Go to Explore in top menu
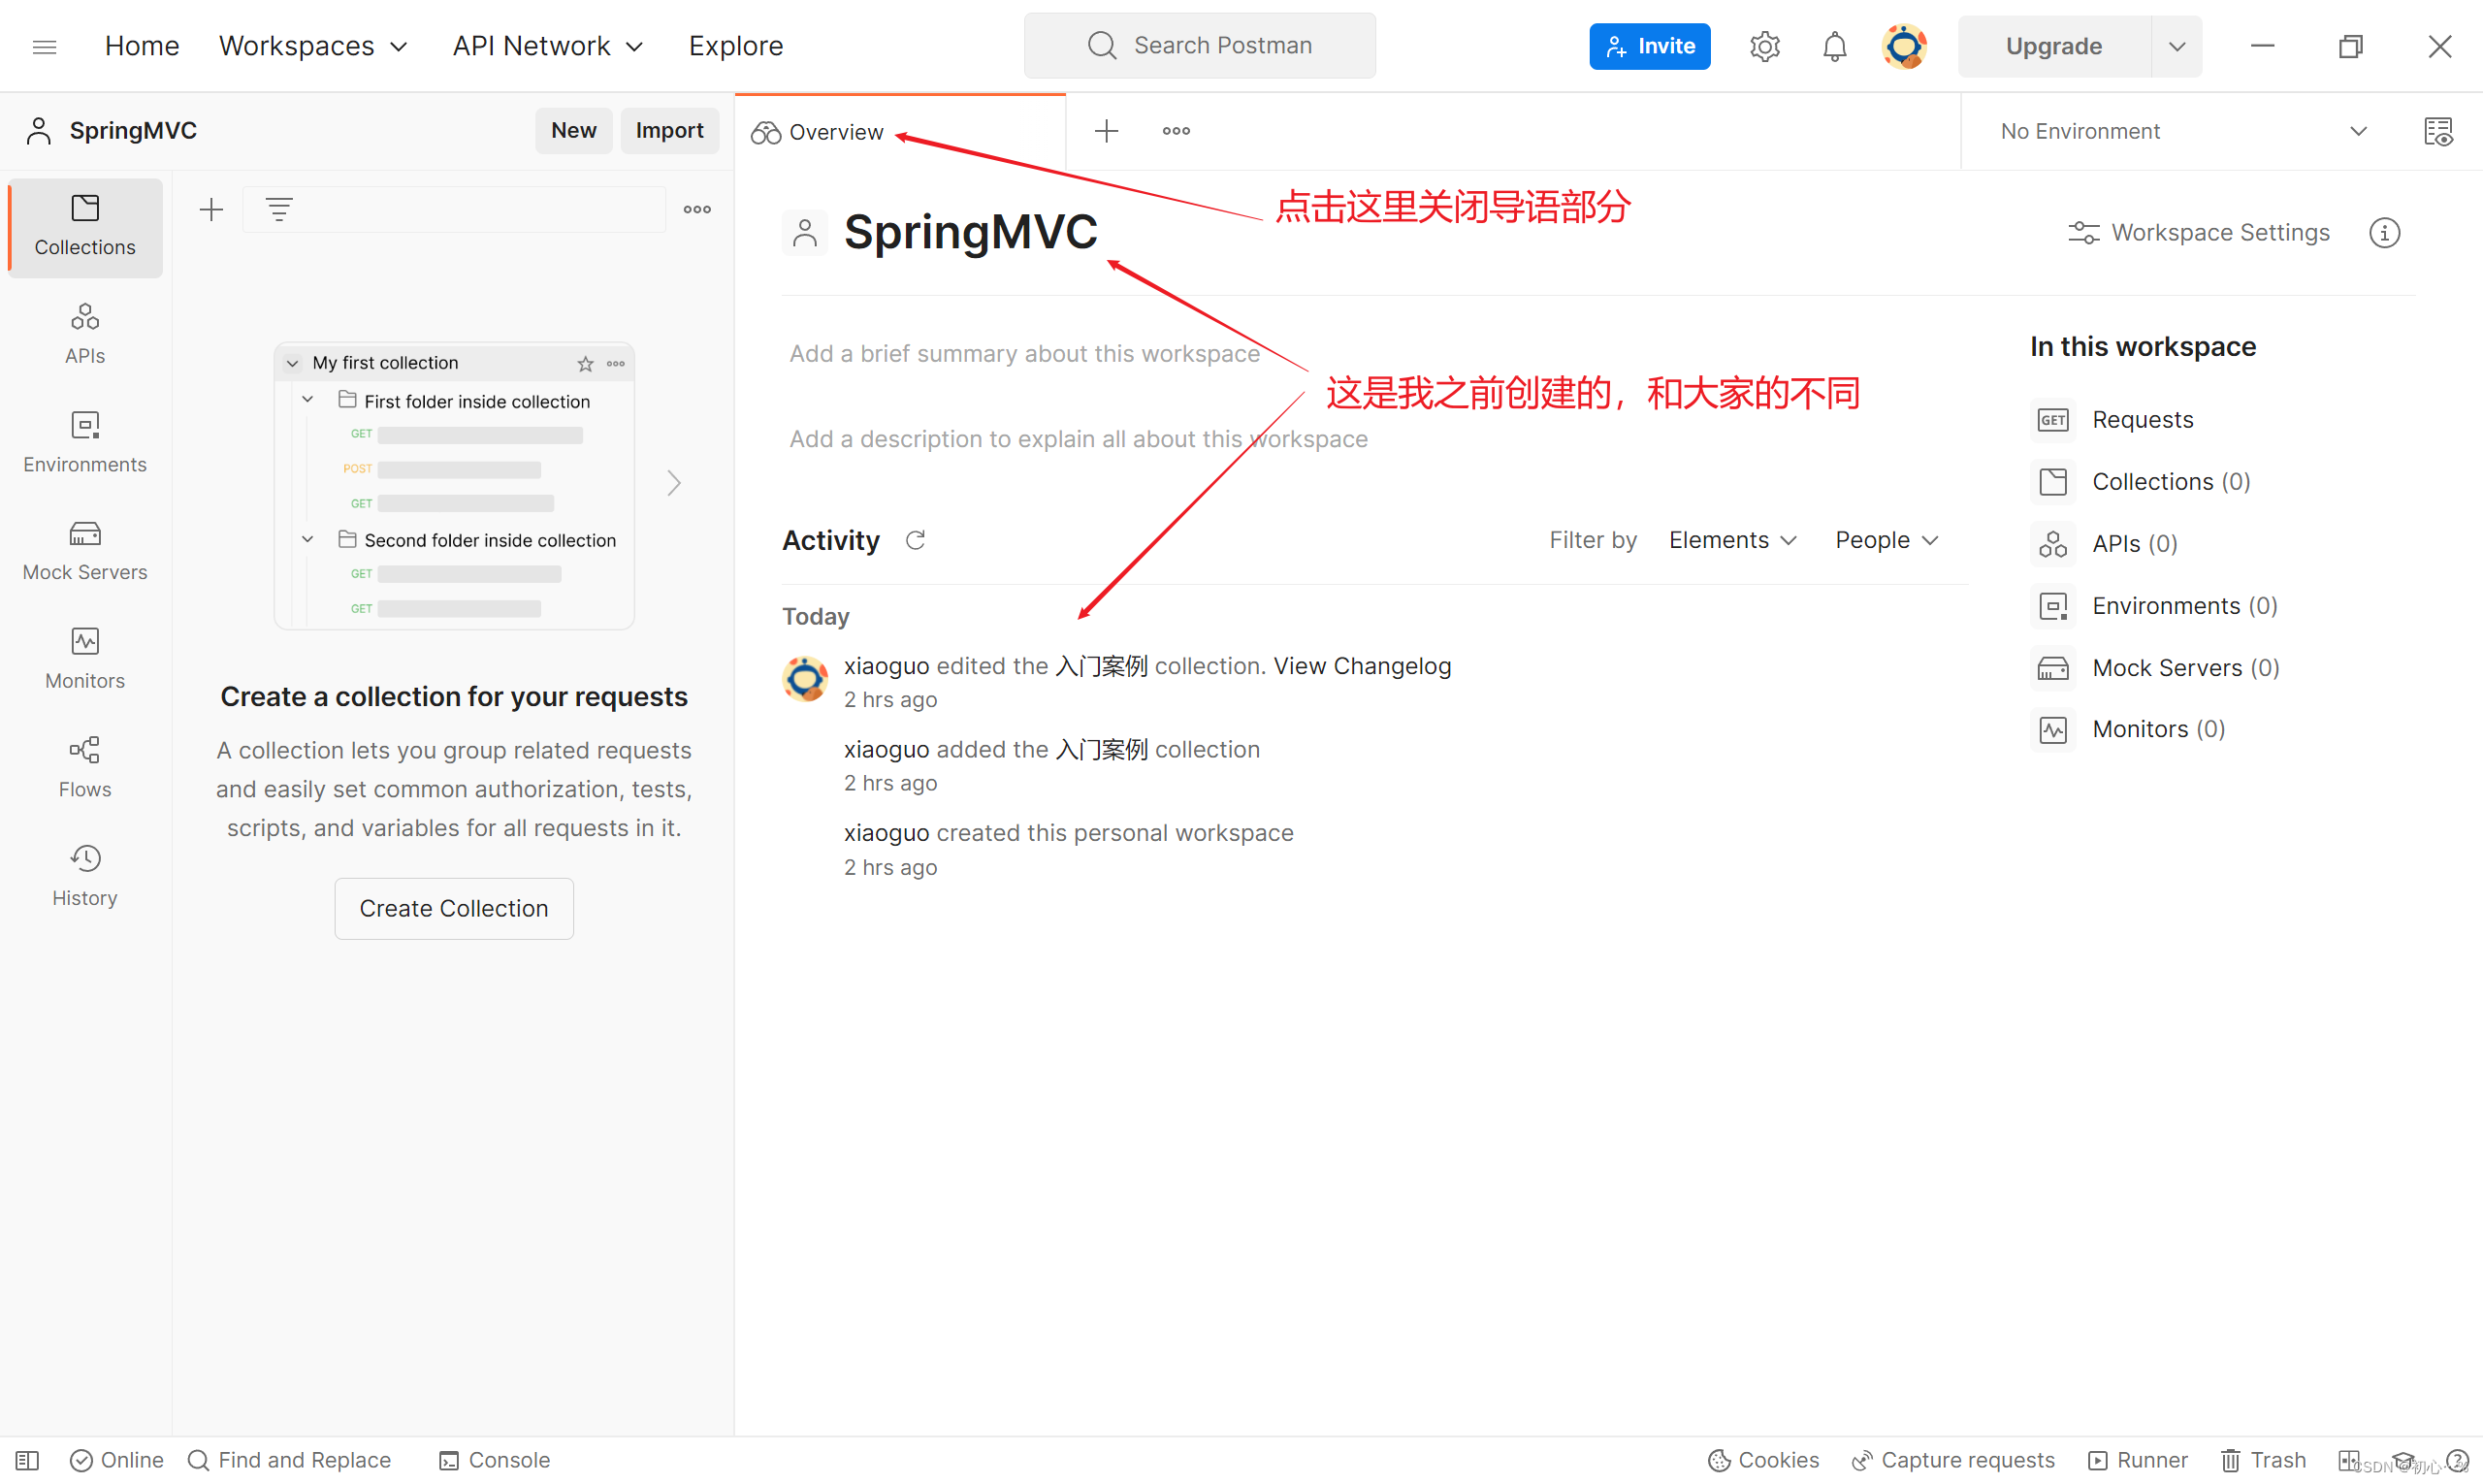 [735, 46]
